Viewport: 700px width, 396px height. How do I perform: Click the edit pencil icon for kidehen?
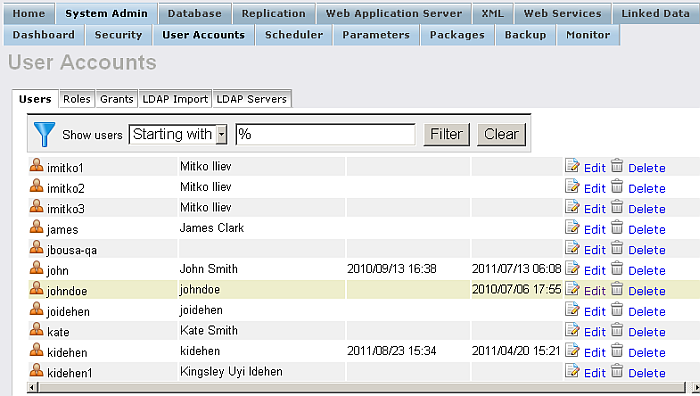click(572, 350)
